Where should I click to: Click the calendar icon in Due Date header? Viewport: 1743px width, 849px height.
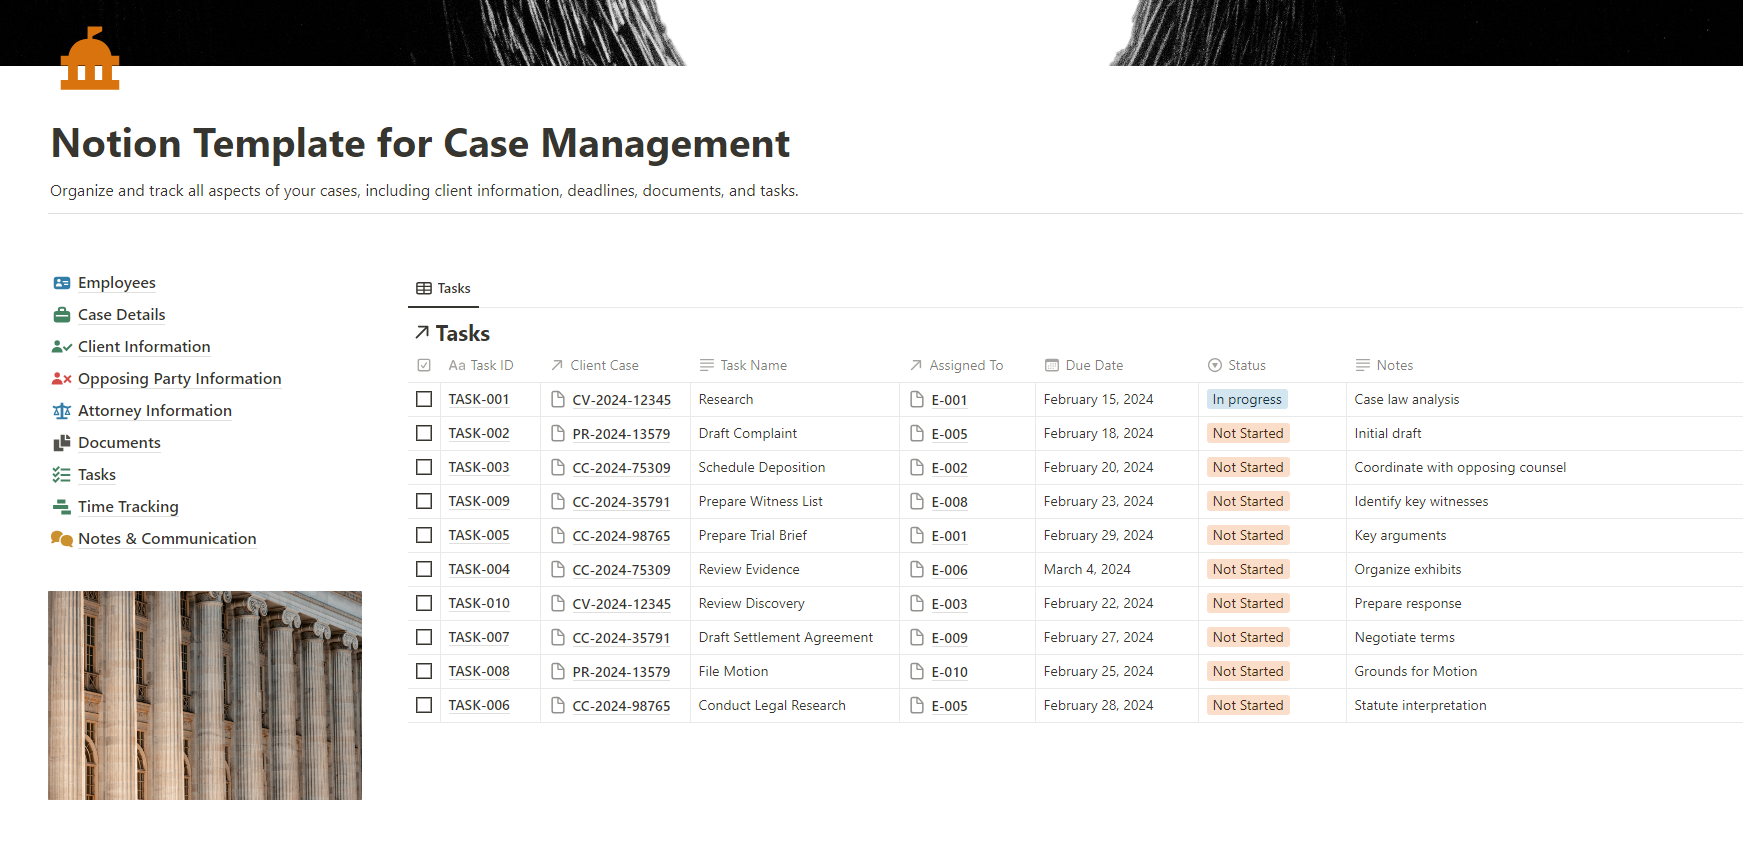(1052, 365)
